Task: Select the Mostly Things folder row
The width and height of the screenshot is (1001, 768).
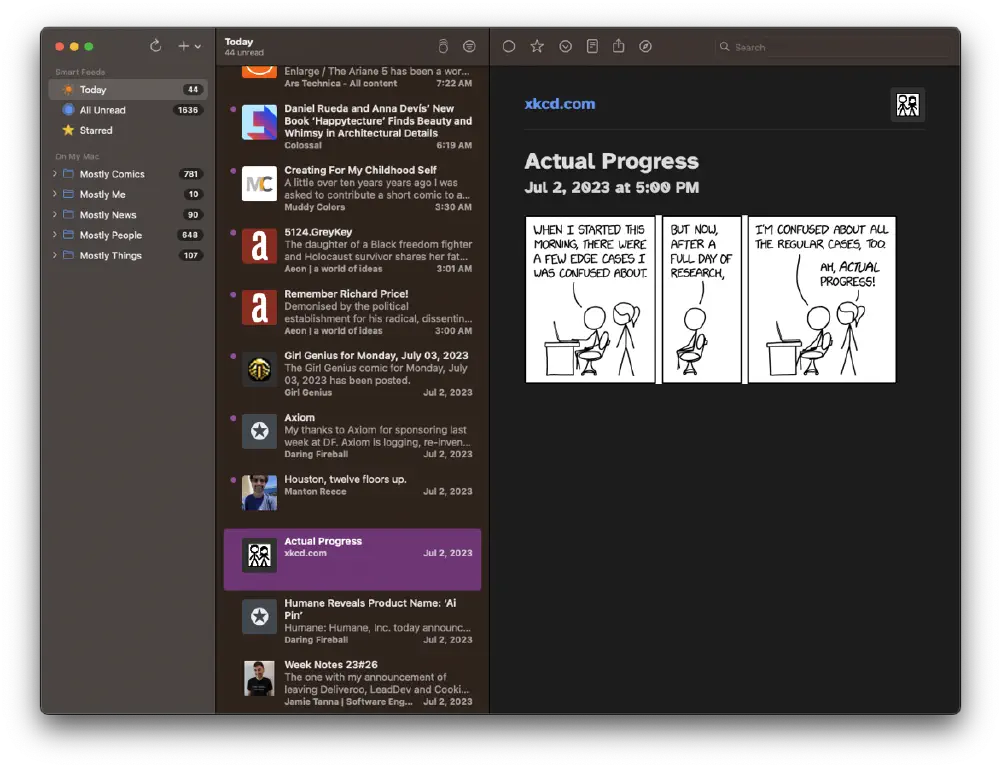Action: tap(128, 255)
